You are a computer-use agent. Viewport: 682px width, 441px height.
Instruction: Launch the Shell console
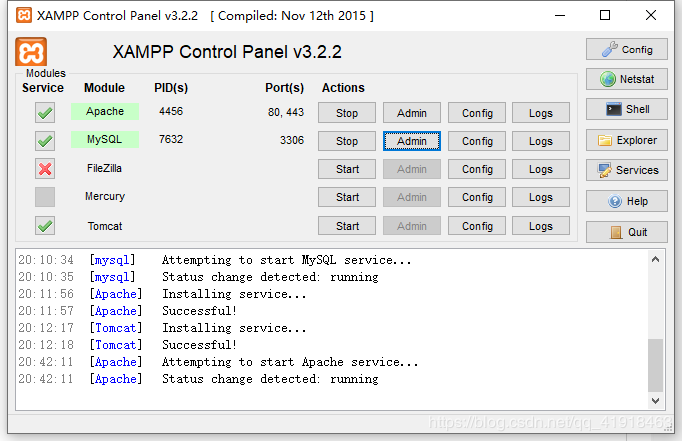(626, 109)
